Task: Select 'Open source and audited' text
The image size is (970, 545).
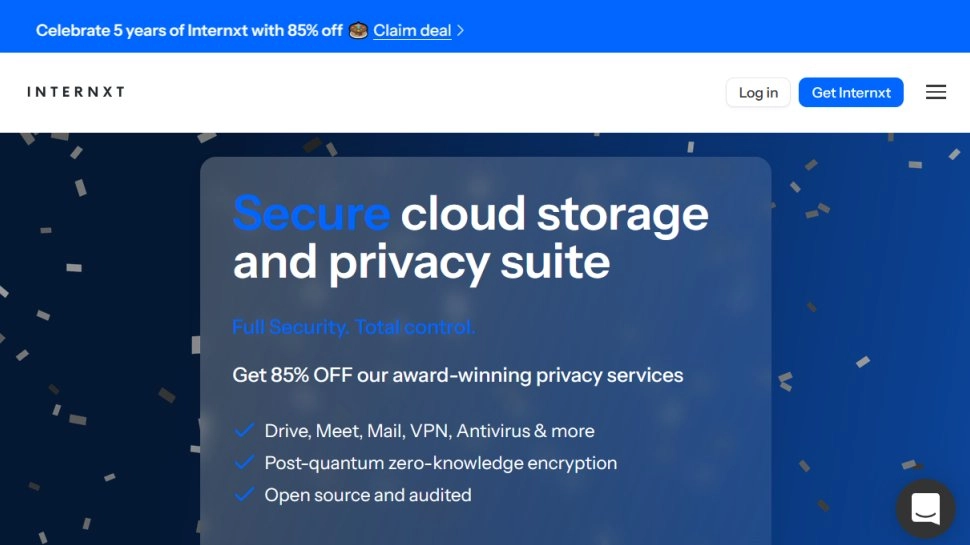Action: pyautogui.click(x=367, y=495)
